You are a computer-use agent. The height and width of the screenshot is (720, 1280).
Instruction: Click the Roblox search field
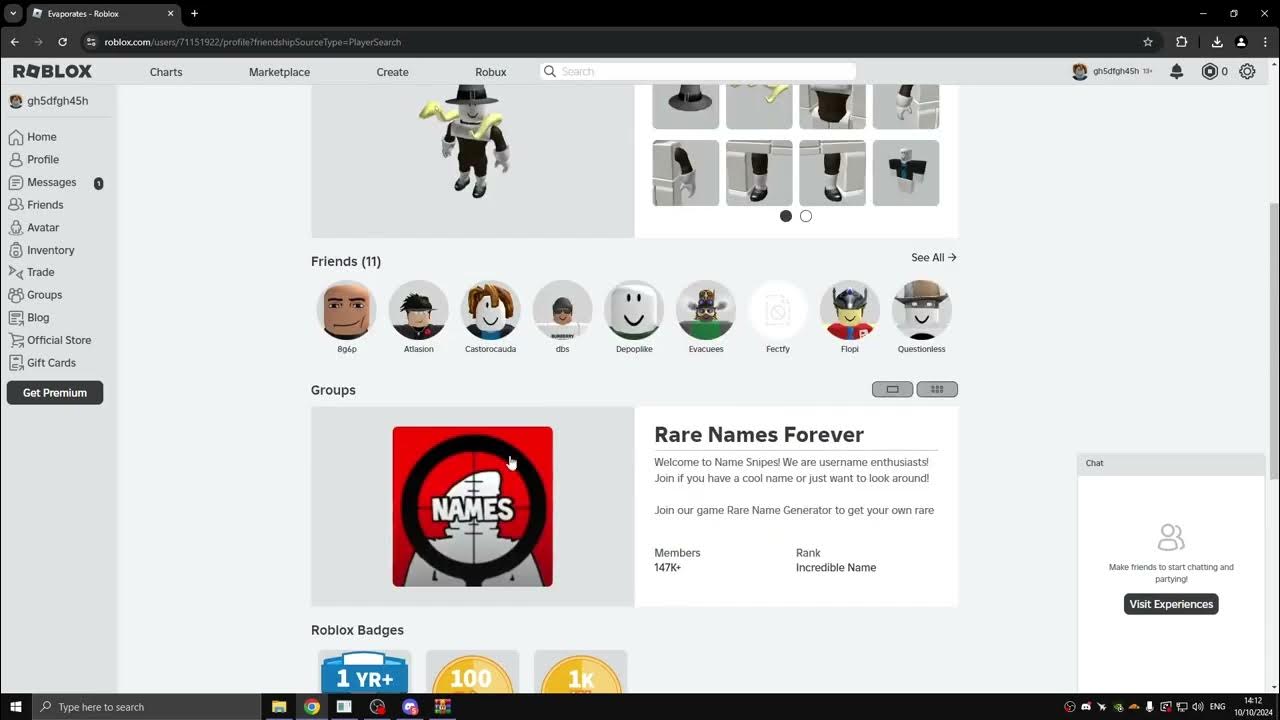click(698, 72)
